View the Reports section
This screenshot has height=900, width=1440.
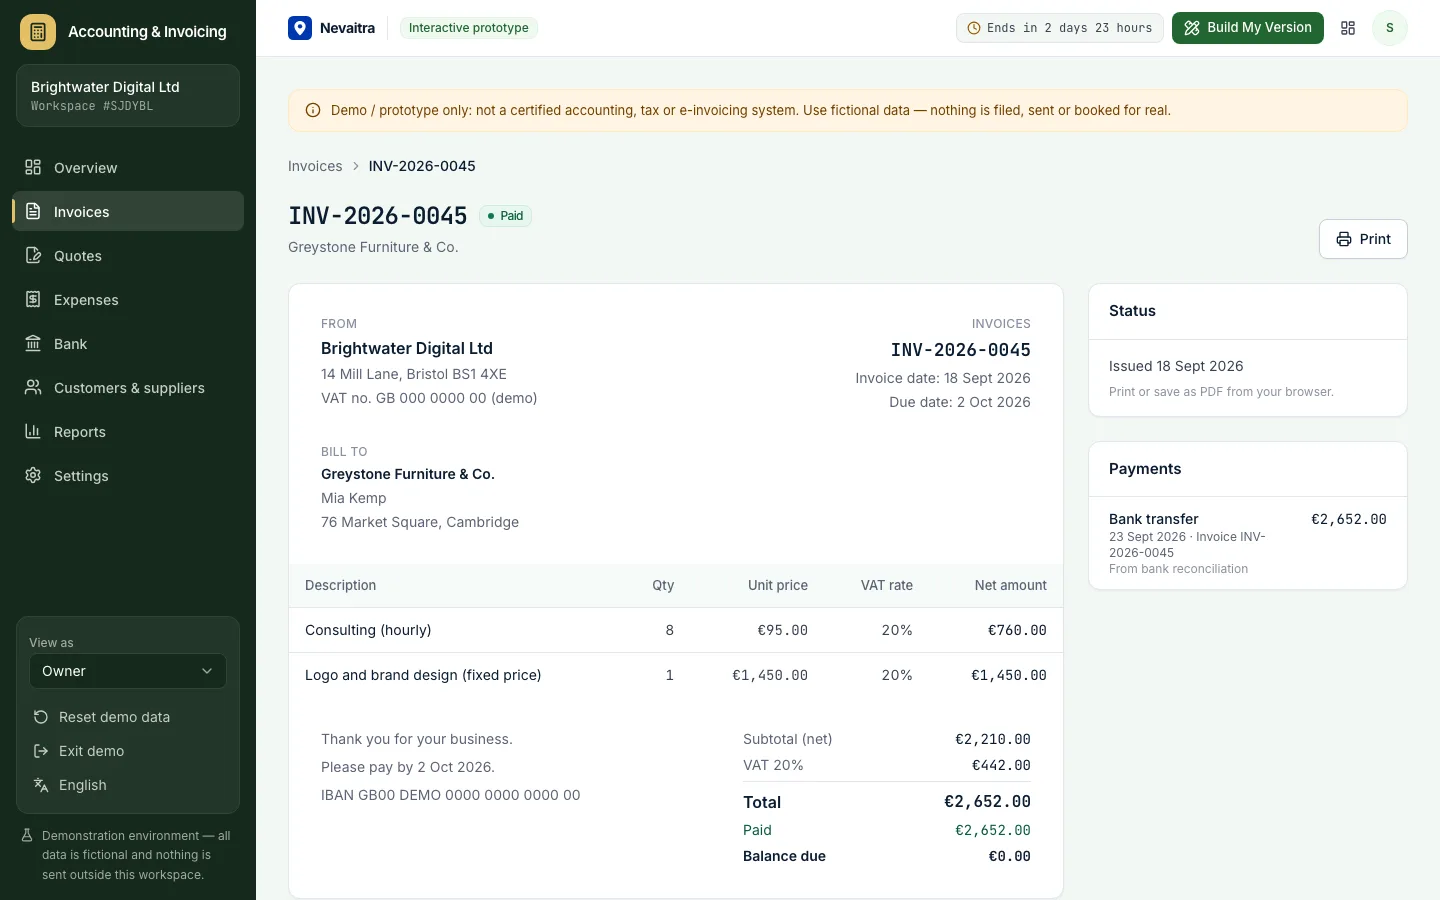[x=128, y=432]
